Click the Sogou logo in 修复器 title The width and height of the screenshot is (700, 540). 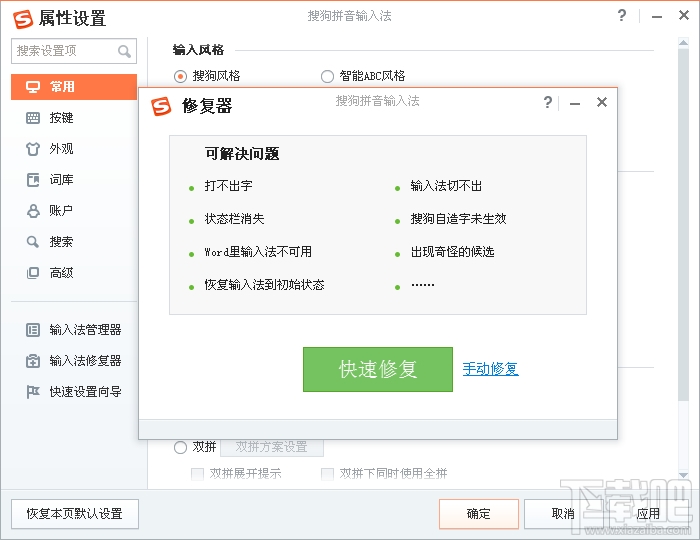(x=161, y=106)
